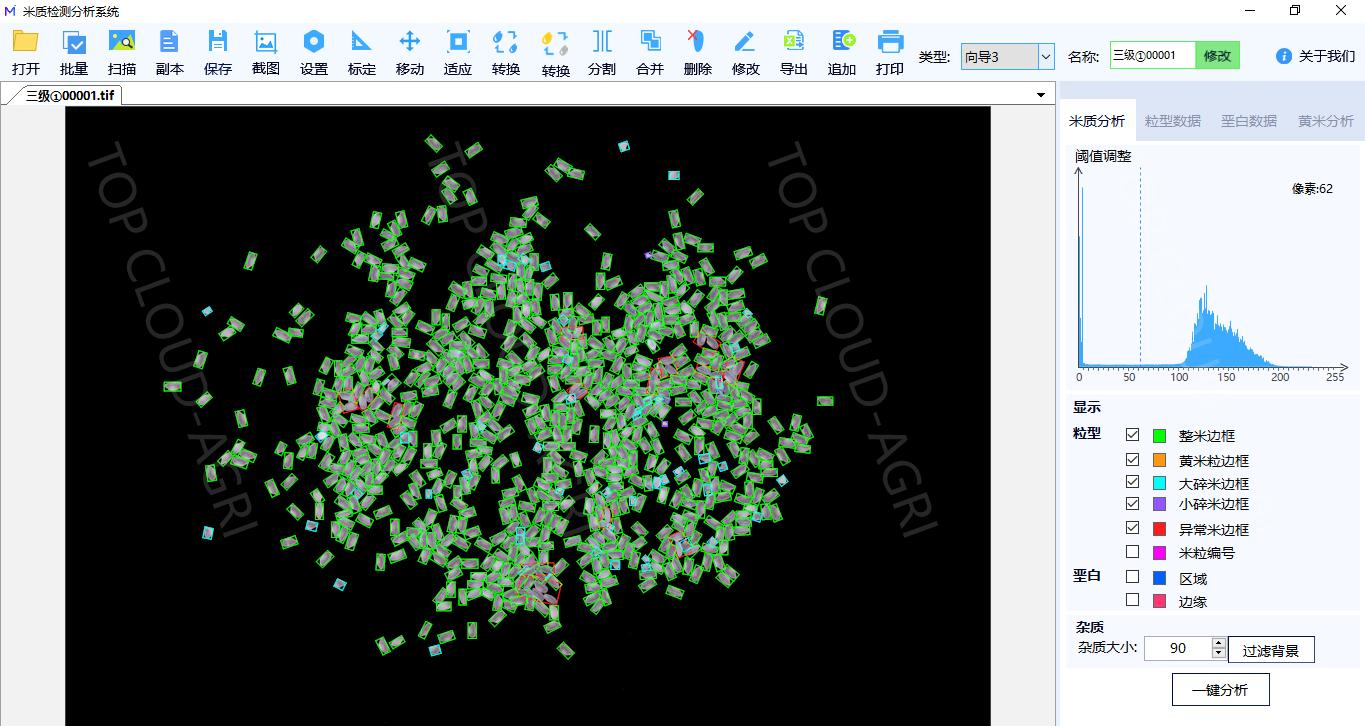This screenshot has height=726, width=1365.
Task: Click the pink 边缘 color swatch
Action: [1159, 601]
